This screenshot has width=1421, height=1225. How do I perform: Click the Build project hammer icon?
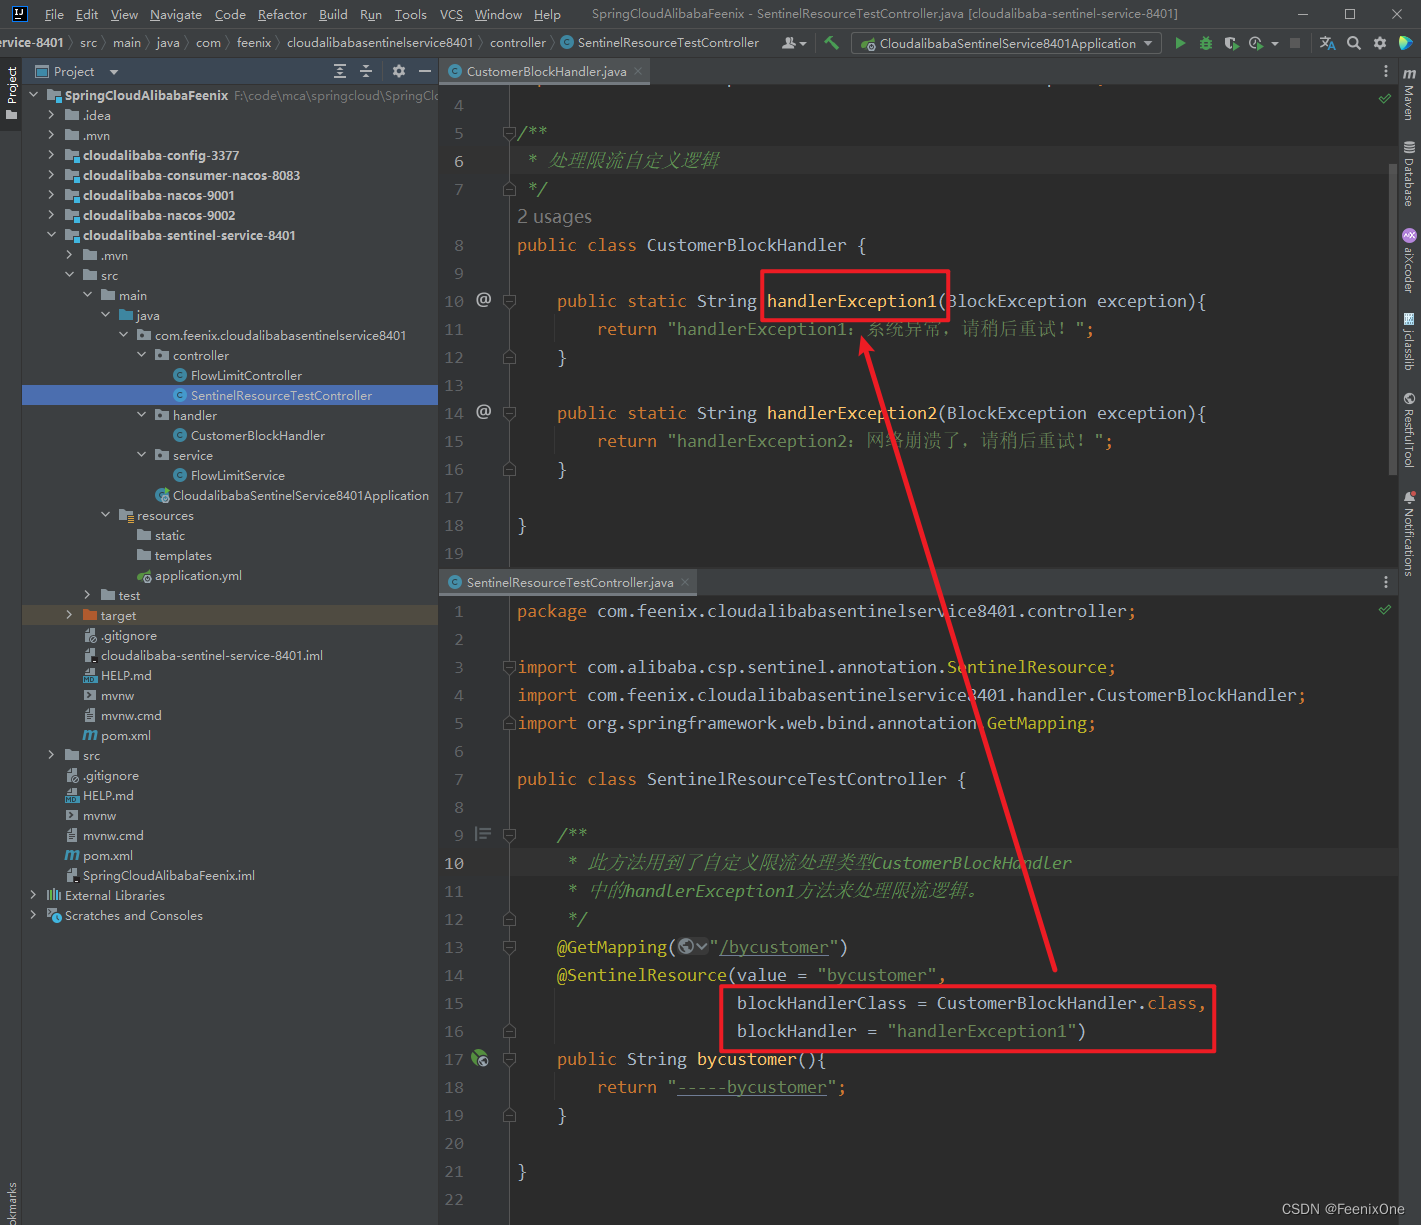point(831,43)
